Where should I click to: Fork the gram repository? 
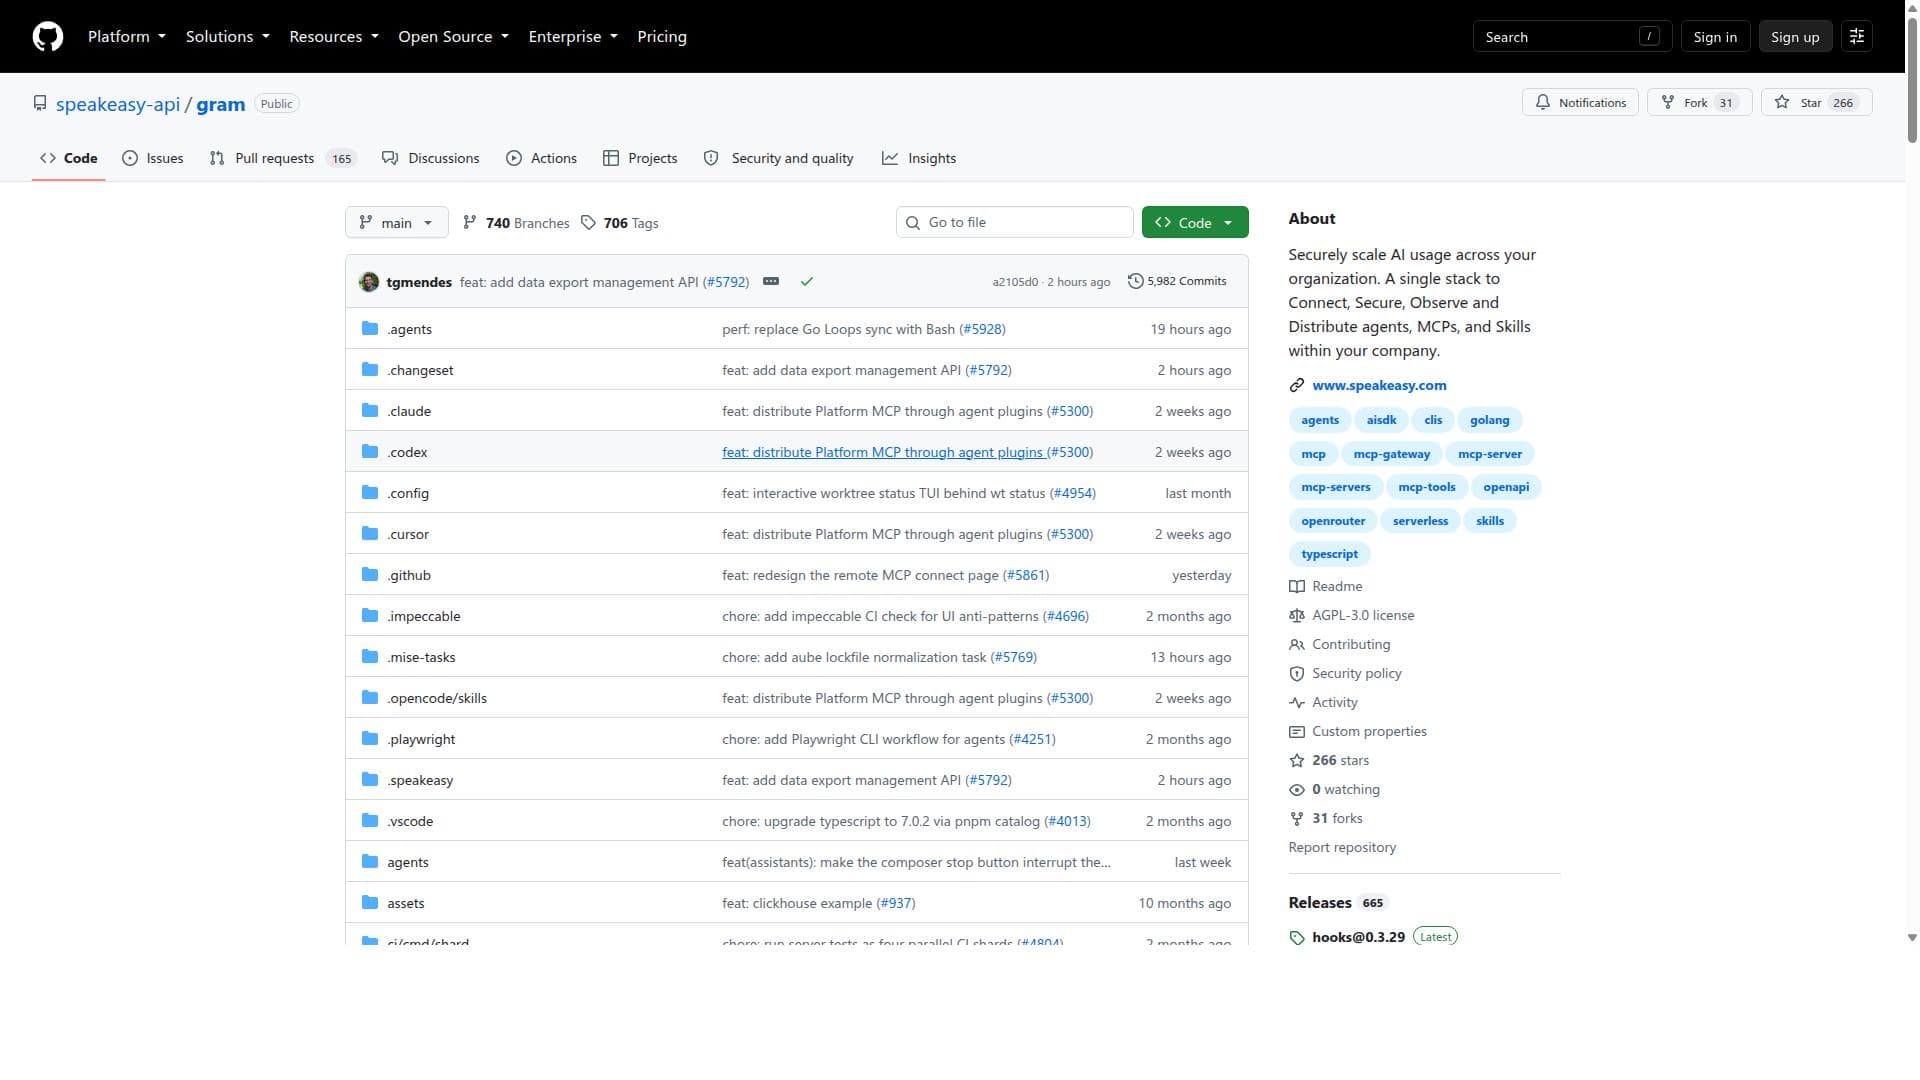click(1699, 103)
